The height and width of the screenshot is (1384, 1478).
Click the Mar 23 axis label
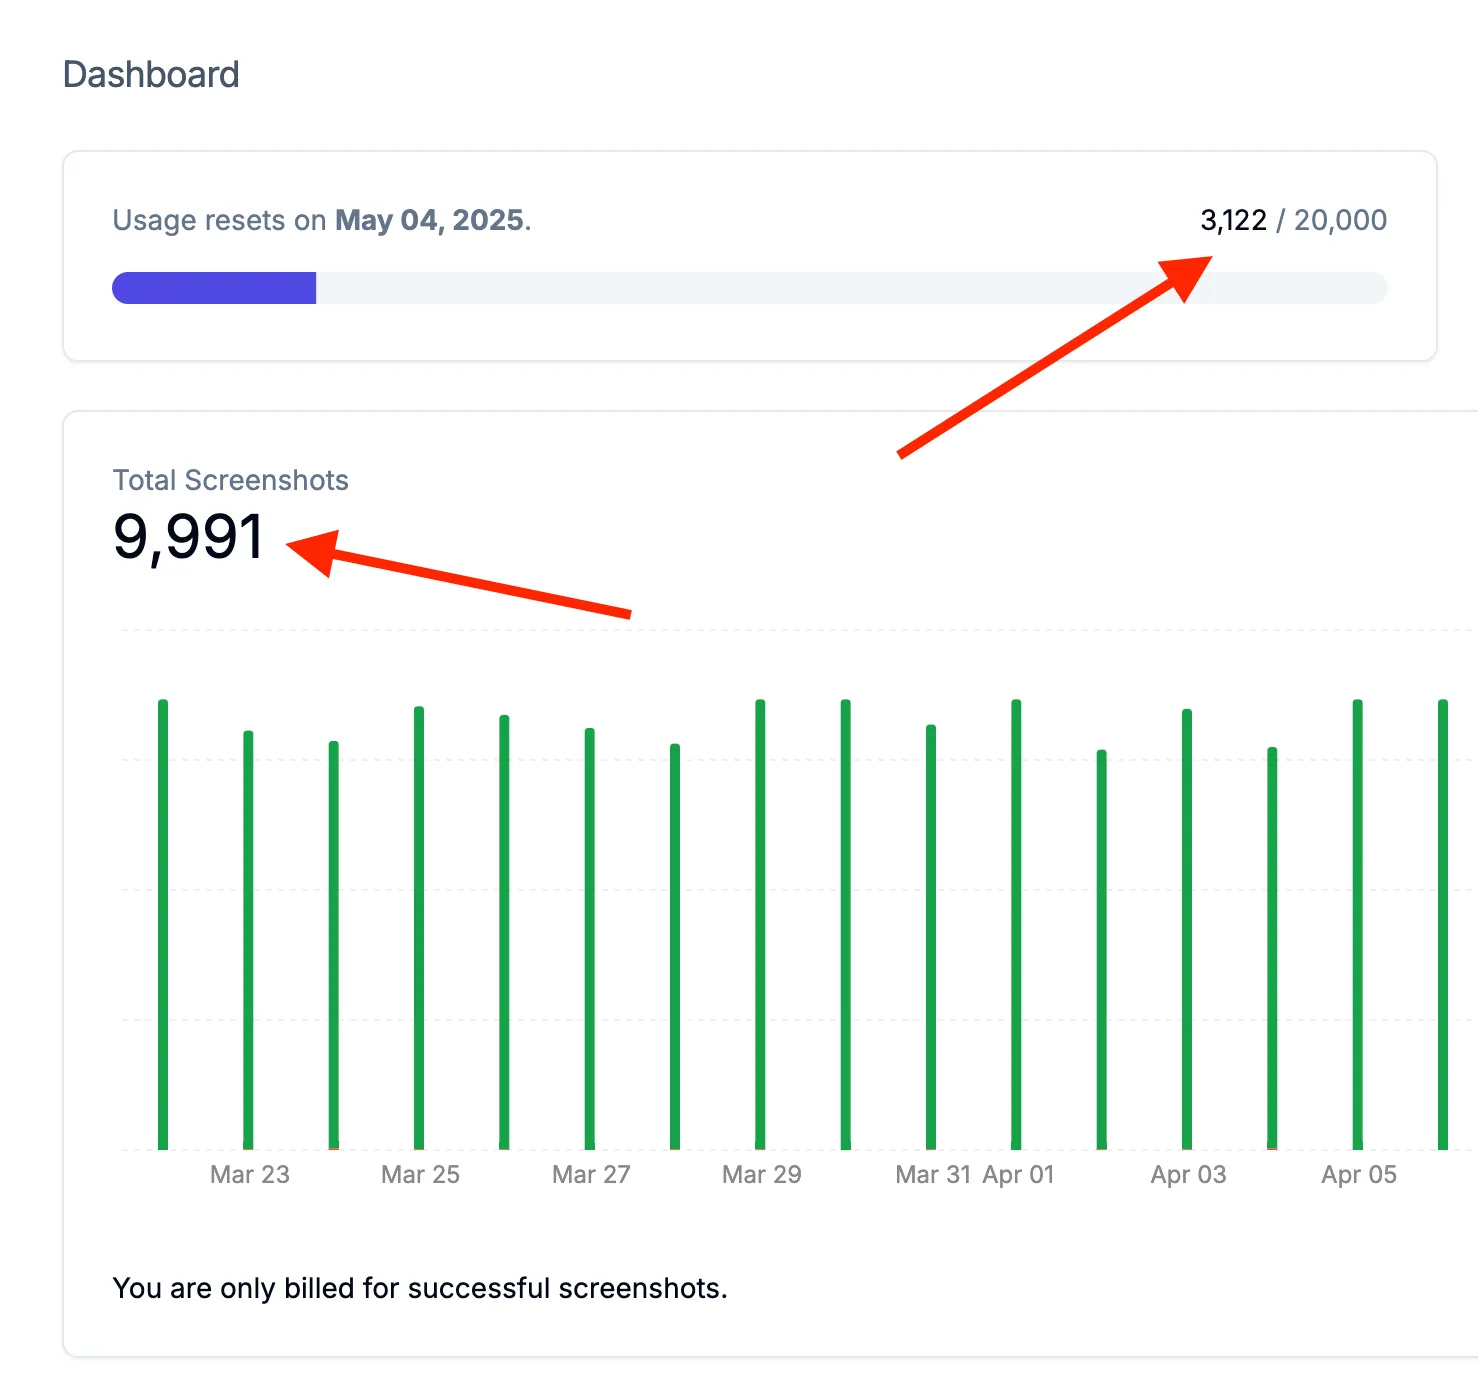point(250,1174)
